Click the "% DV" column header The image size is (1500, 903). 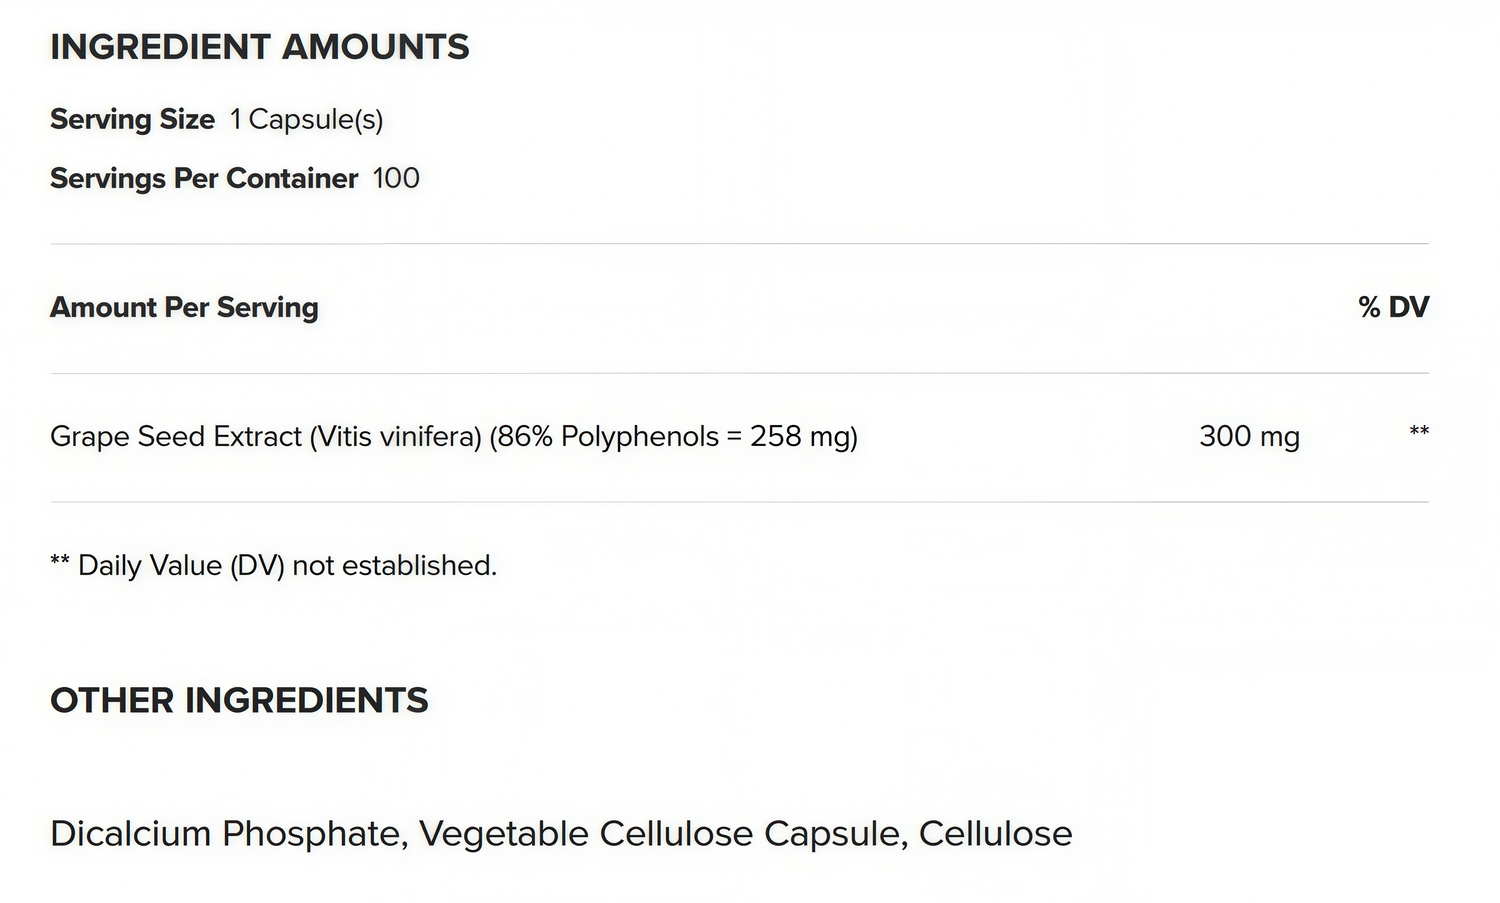1393,307
